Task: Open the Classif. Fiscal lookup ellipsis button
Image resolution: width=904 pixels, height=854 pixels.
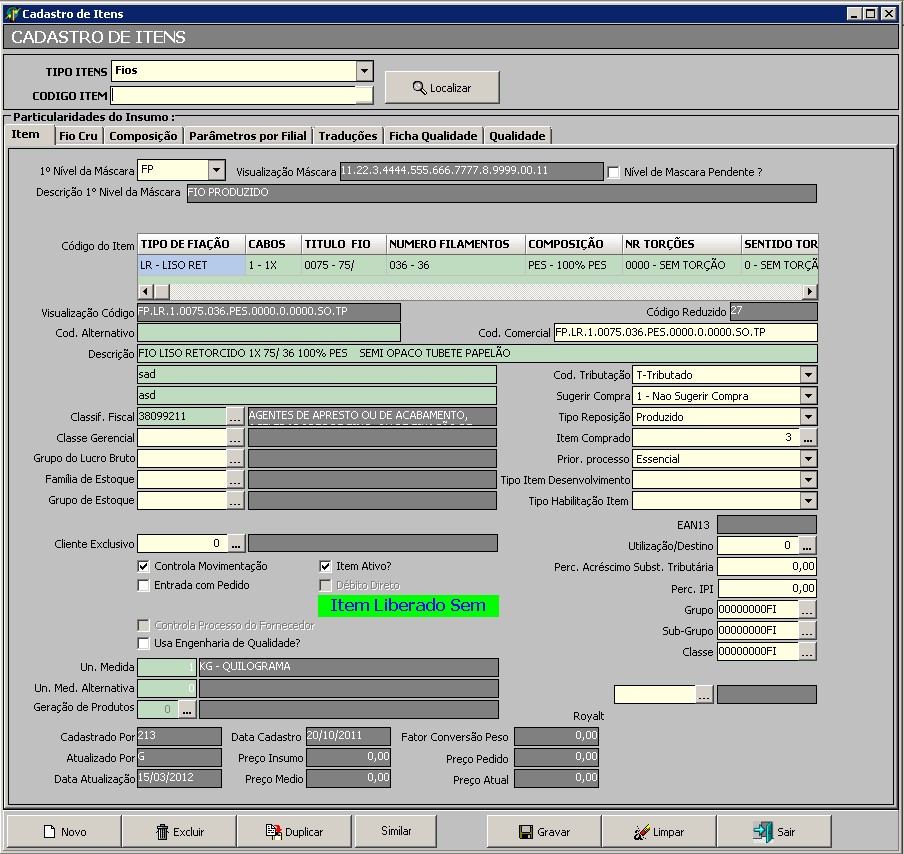Action: click(x=235, y=416)
